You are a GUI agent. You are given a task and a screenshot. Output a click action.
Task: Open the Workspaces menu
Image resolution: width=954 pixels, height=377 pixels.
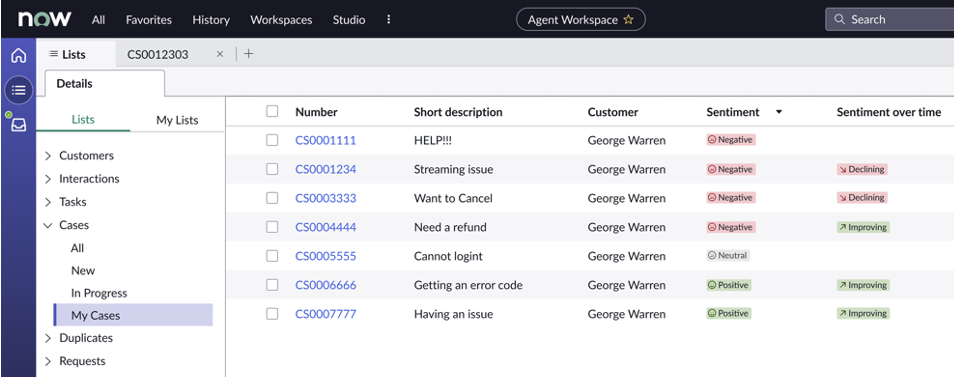pyautogui.click(x=281, y=19)
